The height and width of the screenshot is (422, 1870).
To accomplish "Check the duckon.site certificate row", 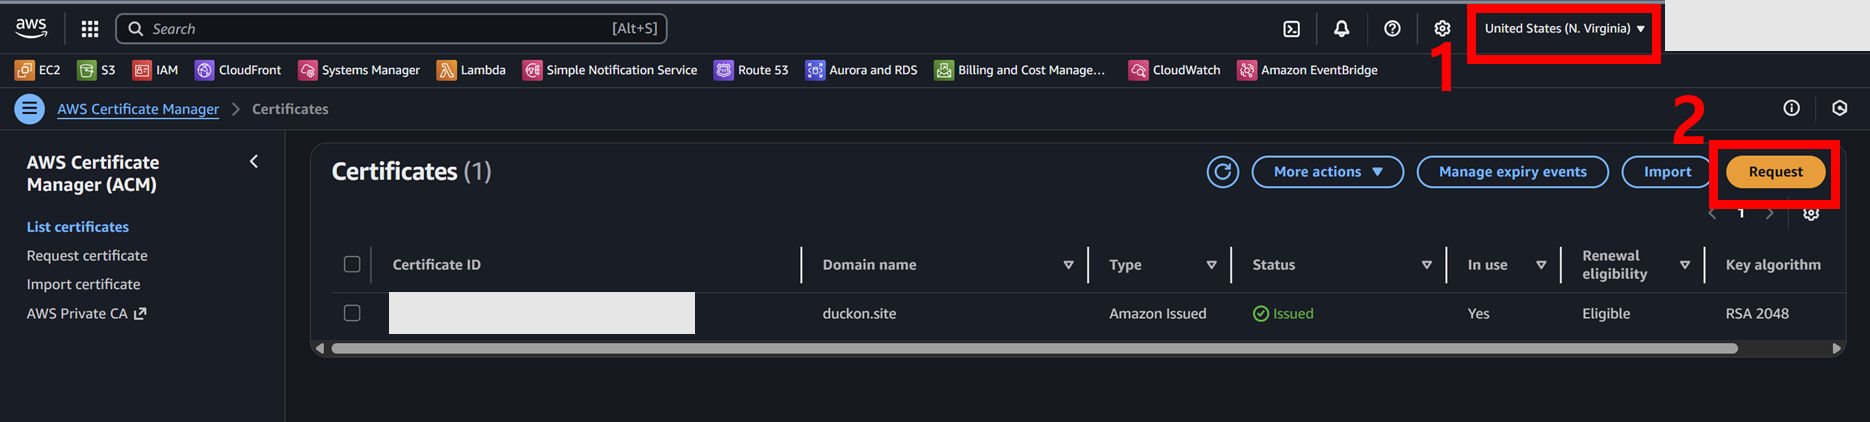I will click(x=352, y=313).
